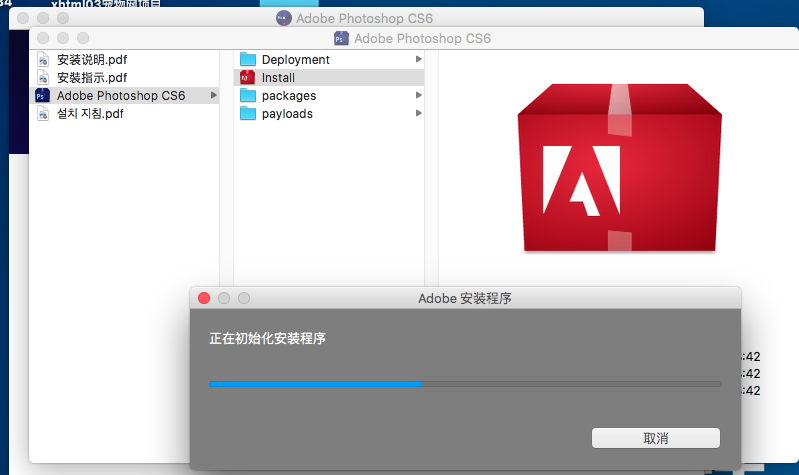
Task: Click the rear window title Adobe Photoshop CS6
Action: [364, 18]
